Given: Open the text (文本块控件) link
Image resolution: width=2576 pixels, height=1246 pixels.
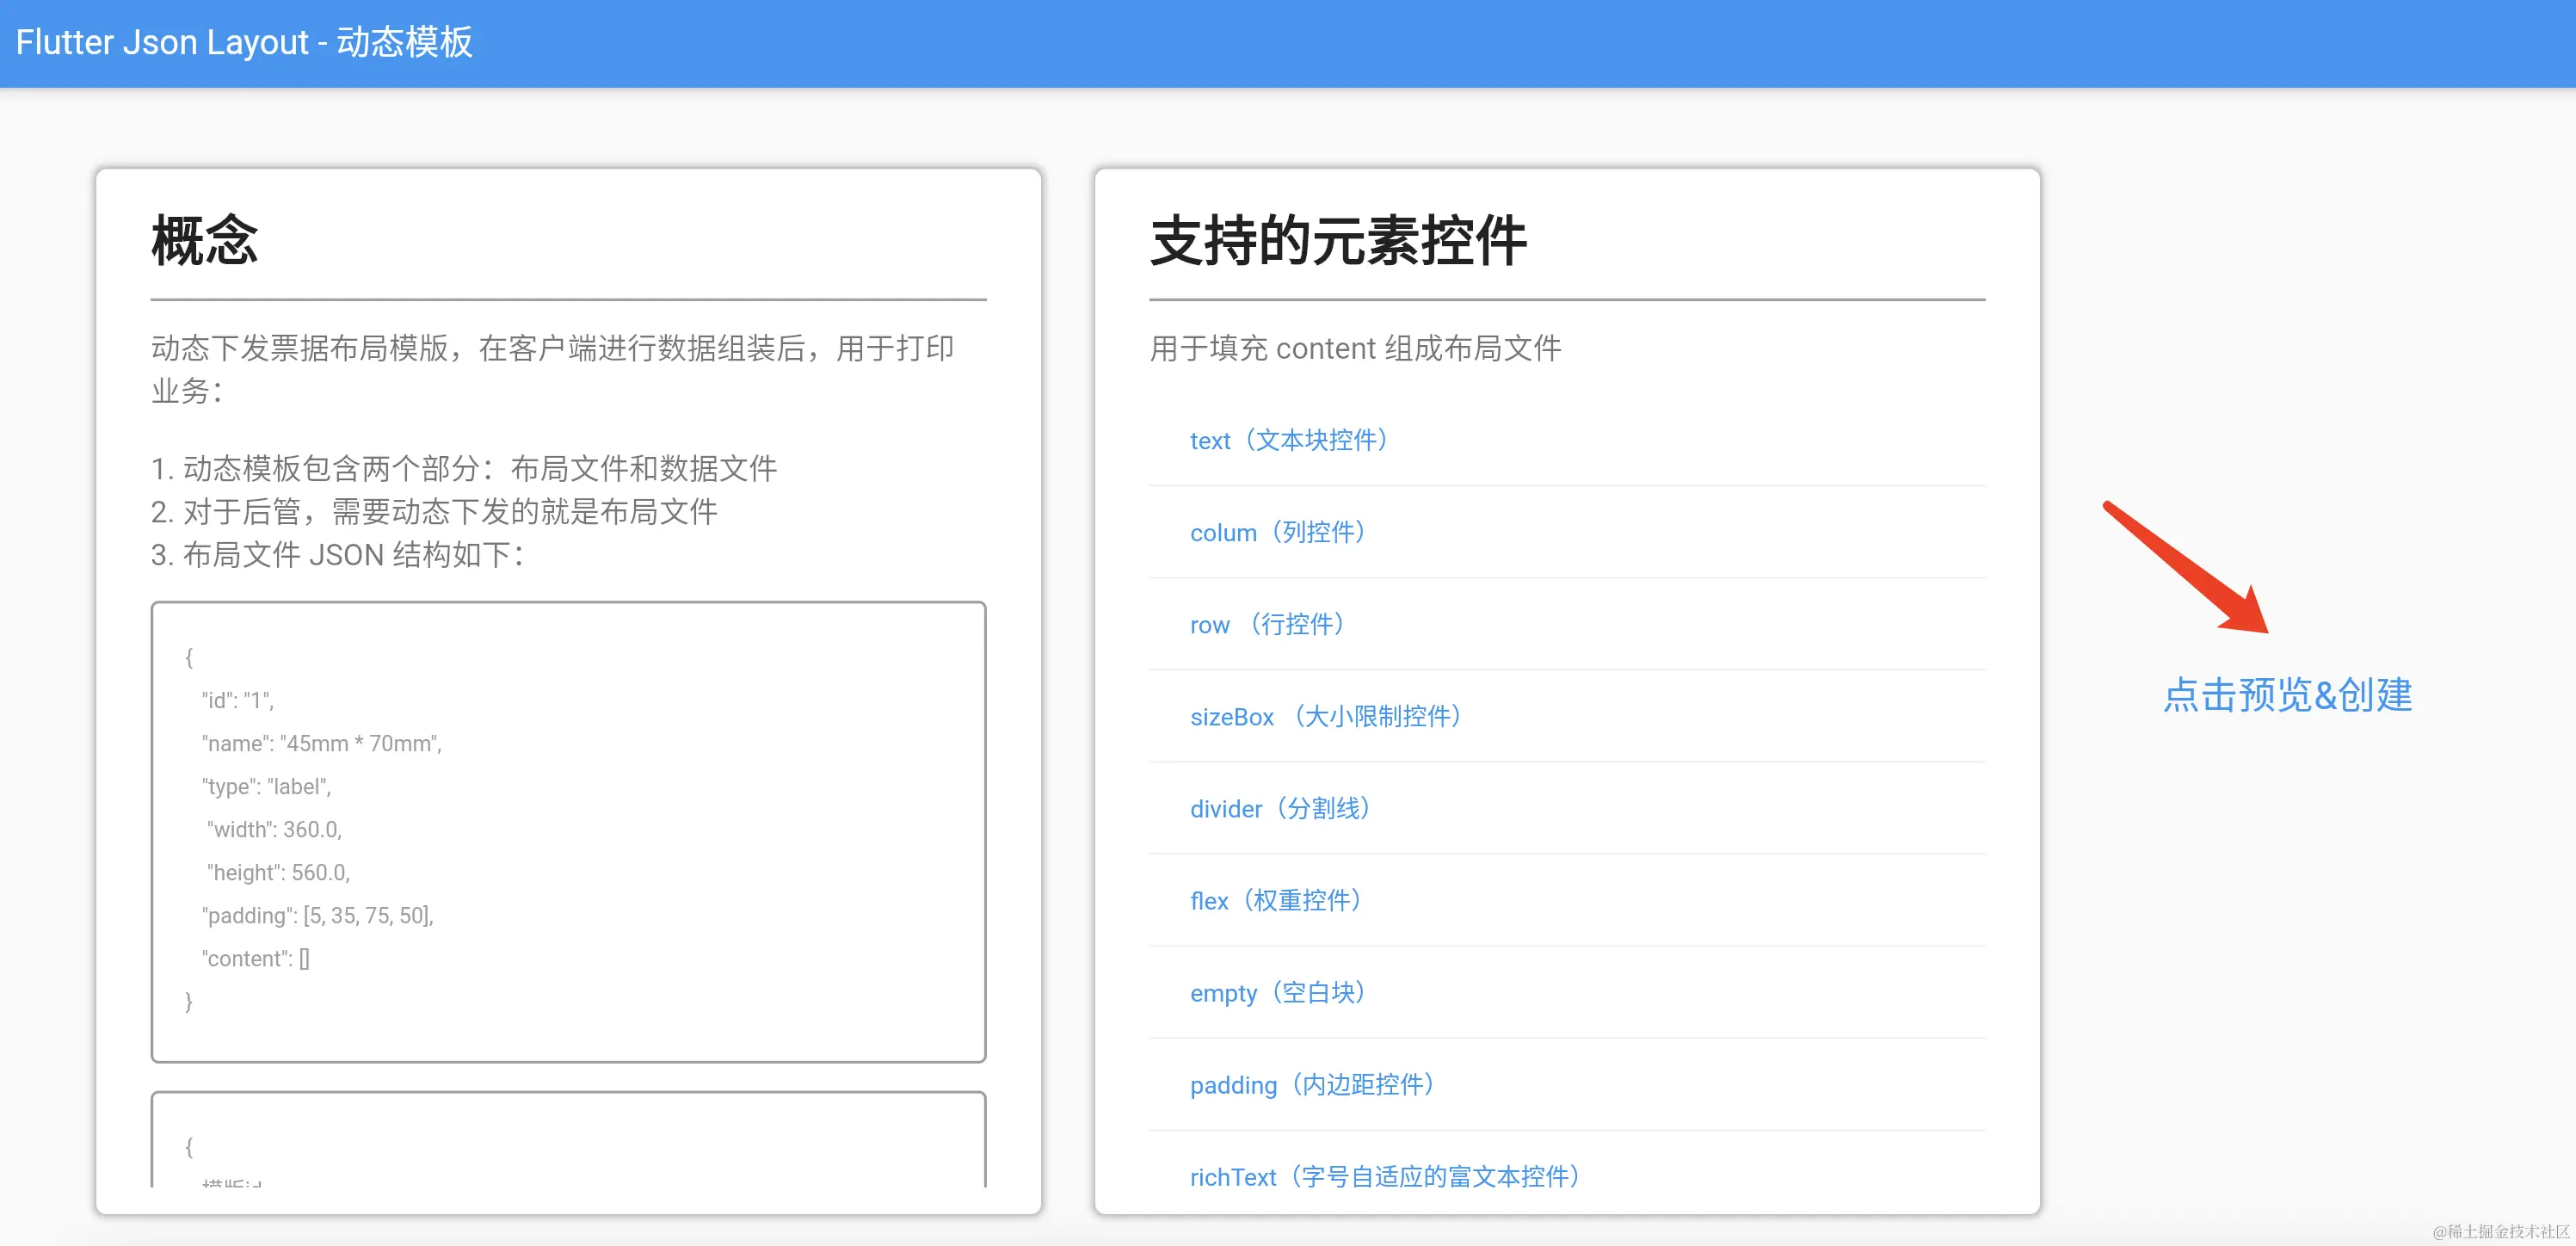Looking at the screenshot, I should 1288,440.
